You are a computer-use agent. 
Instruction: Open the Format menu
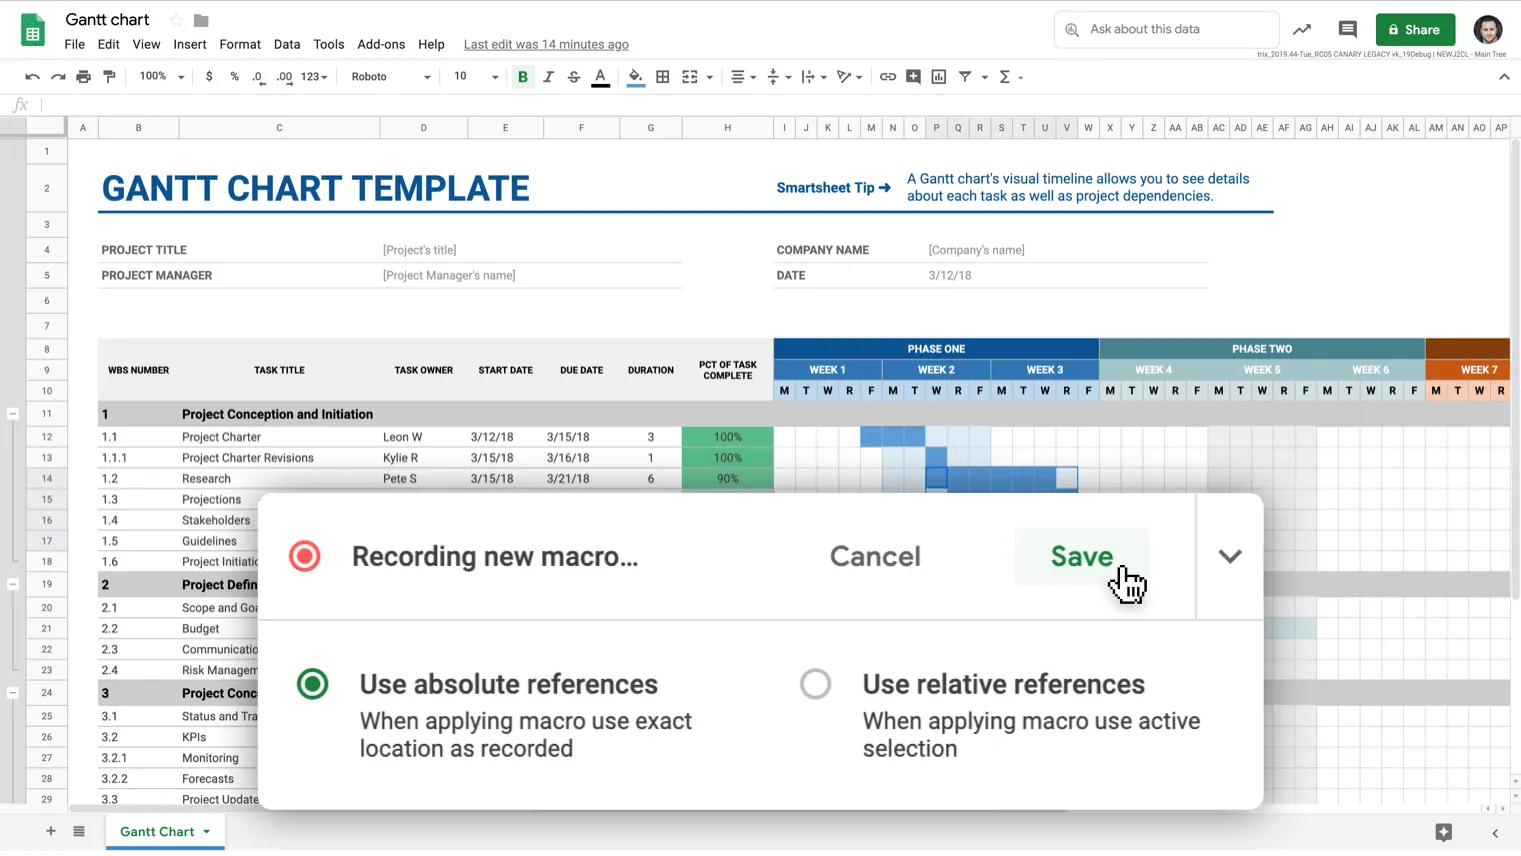[x=240, y=44]
